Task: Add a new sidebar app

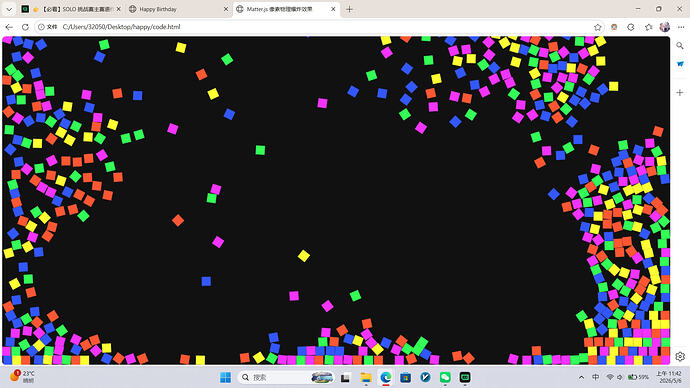Action: pyautogui.click(x=680, y=92)
